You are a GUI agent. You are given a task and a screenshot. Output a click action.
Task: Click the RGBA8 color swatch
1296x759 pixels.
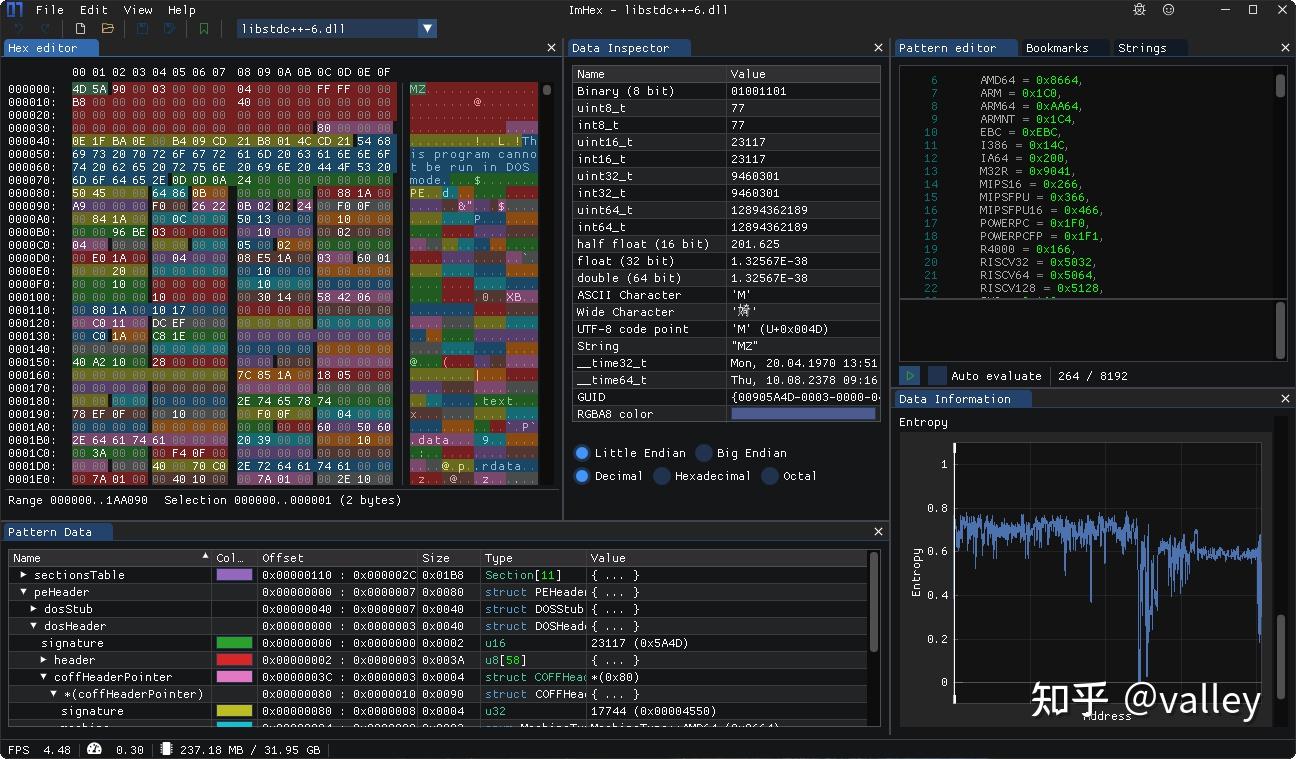point(803,413)
